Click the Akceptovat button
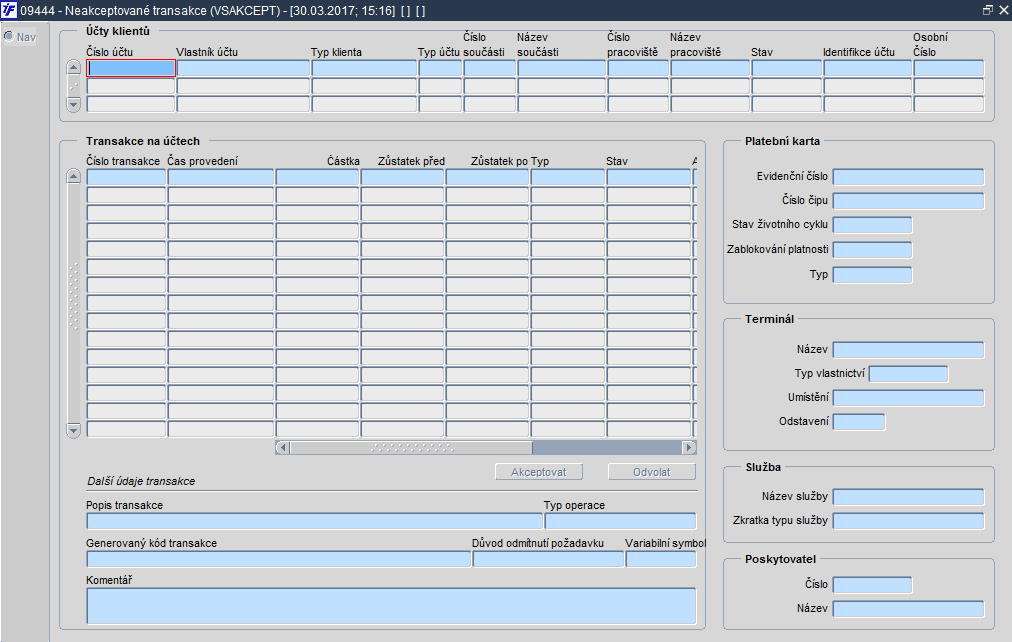Screen dimensions: 1012x642 (539, 472)
